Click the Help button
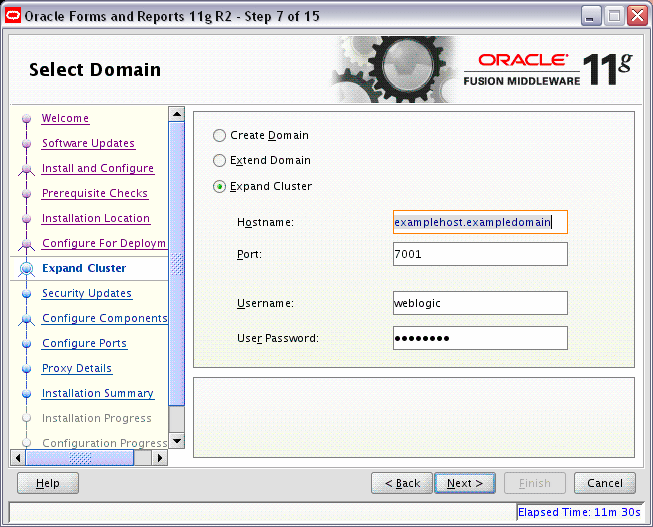Viewport: 653px width, 527px height. tap(48, 483)
